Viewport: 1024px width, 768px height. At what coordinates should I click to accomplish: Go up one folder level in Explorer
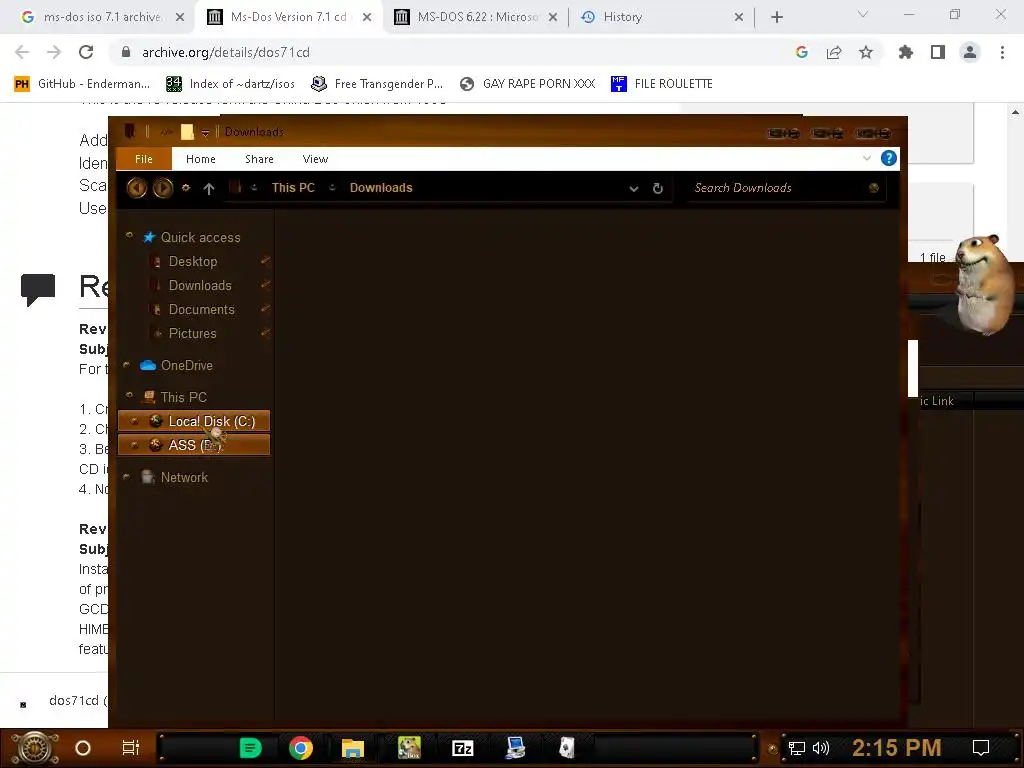209,189
